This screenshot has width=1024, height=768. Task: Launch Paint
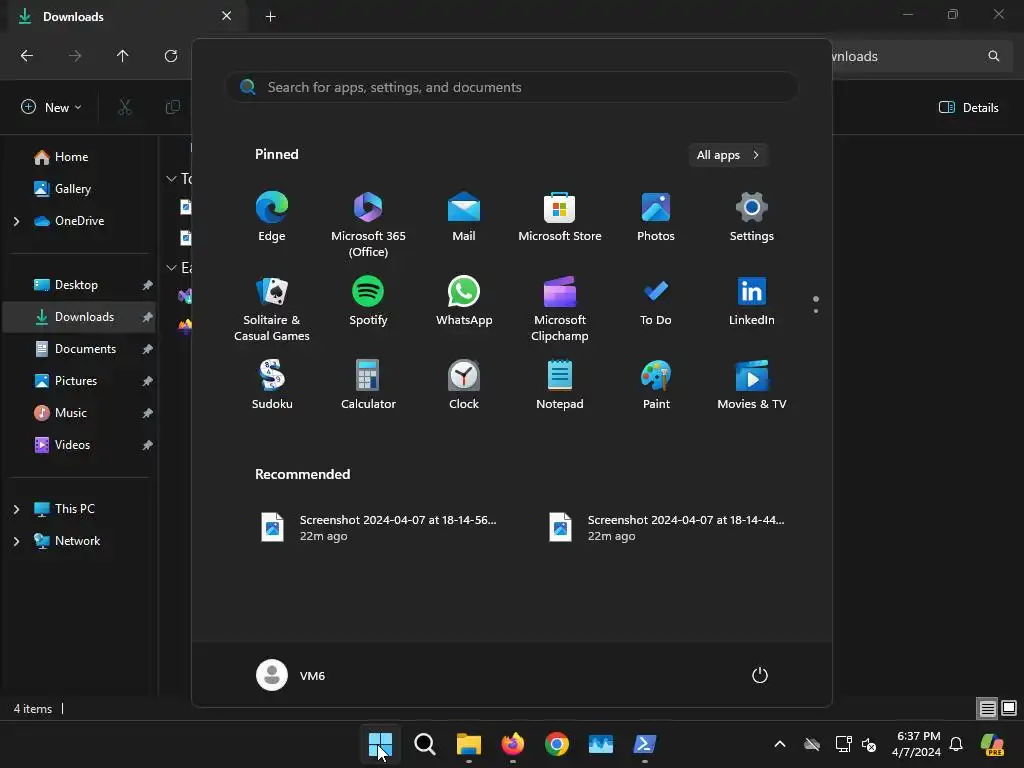[x=656, y=385]
